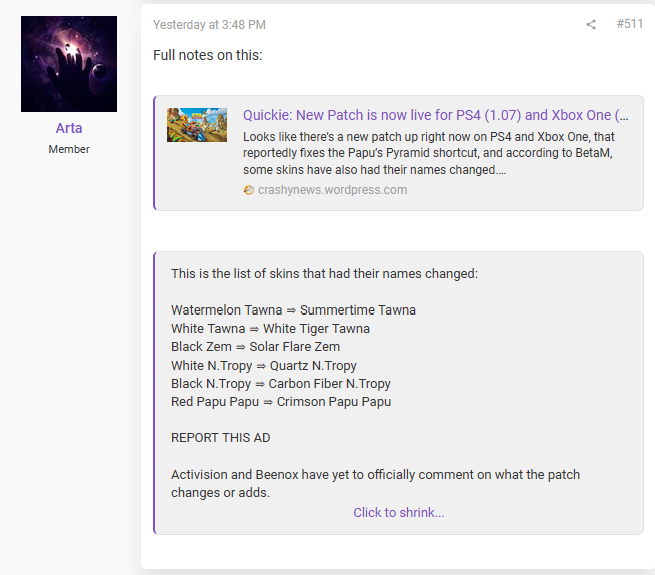The width and height of the screenshot is (655, 575).
Task: Click the 'Full notes on this:' text
Action: (208, 55)
